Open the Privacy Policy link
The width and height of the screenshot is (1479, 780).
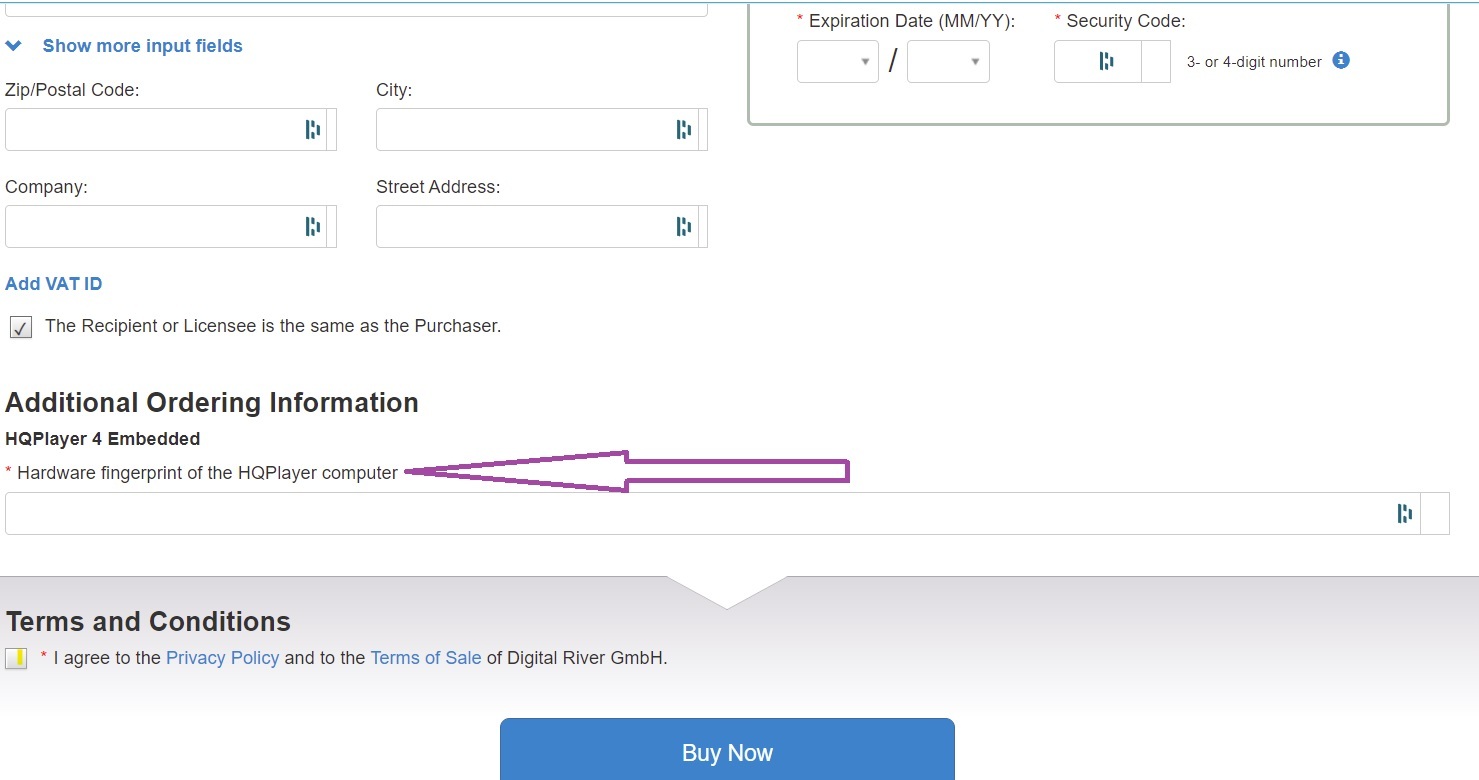[222, 658]
